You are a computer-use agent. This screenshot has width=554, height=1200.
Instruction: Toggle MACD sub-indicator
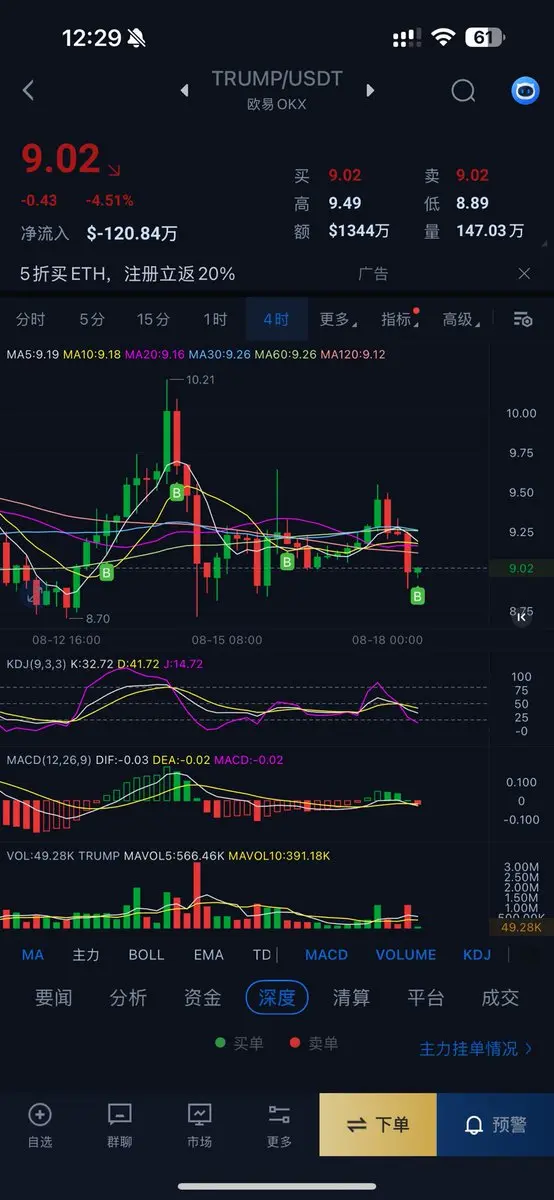326,954
